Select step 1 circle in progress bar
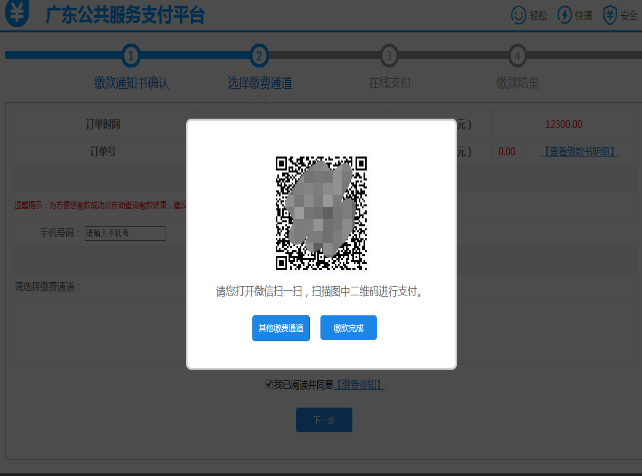The width and height of the screenshot is (642, 476). [x=131, y=55]
